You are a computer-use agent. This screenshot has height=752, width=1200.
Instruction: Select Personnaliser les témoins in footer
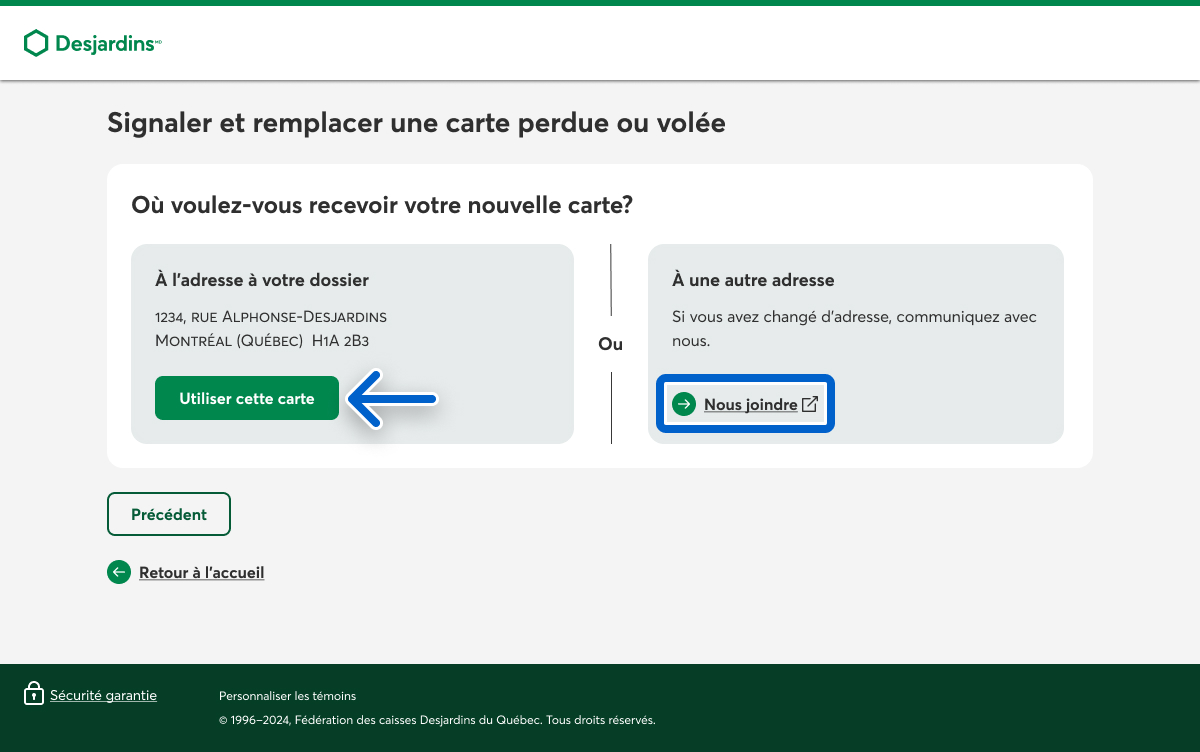coord(287,696)
